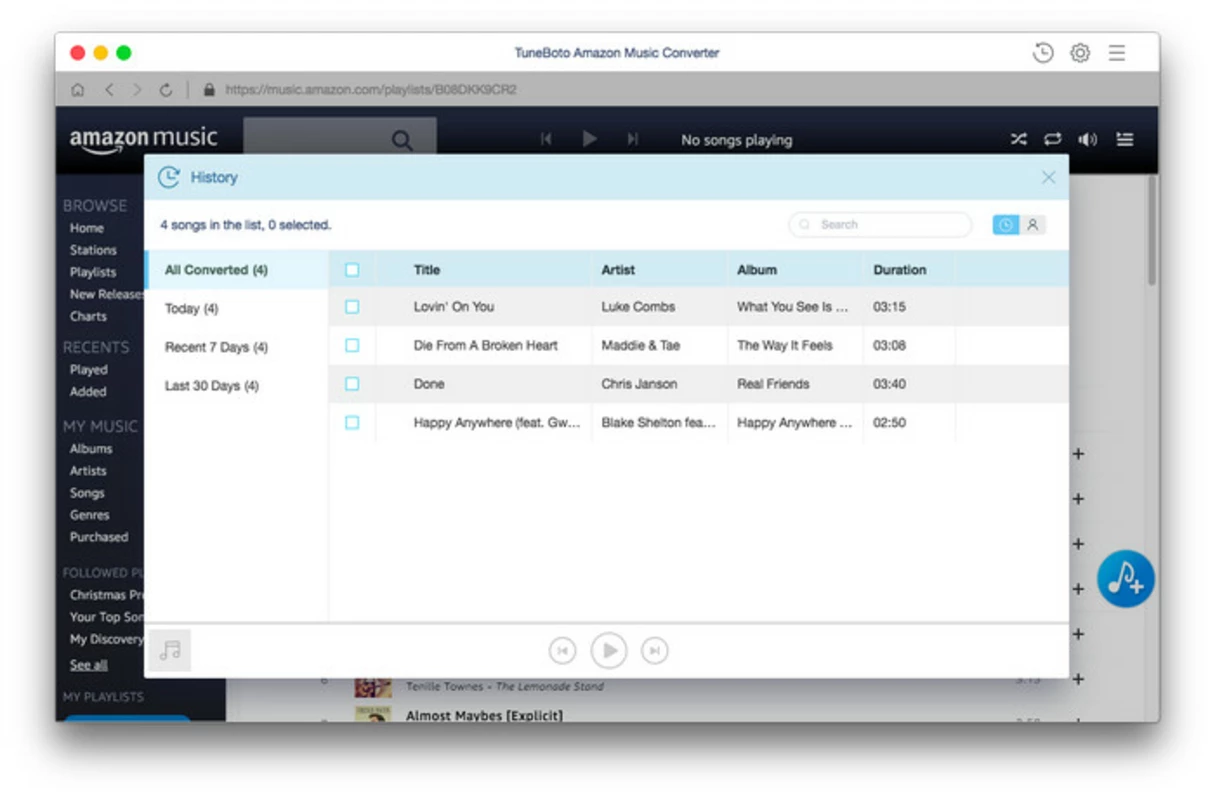Open Added under Recents

point(88,392)
